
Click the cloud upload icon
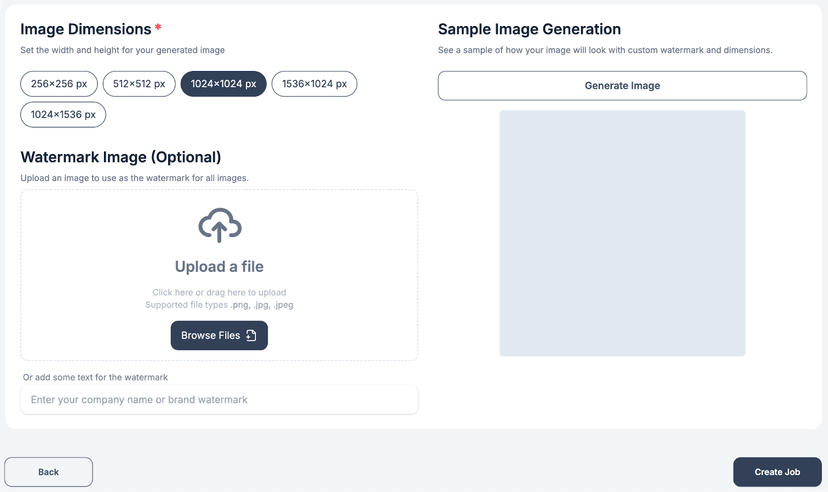click(x=220, y=225)
